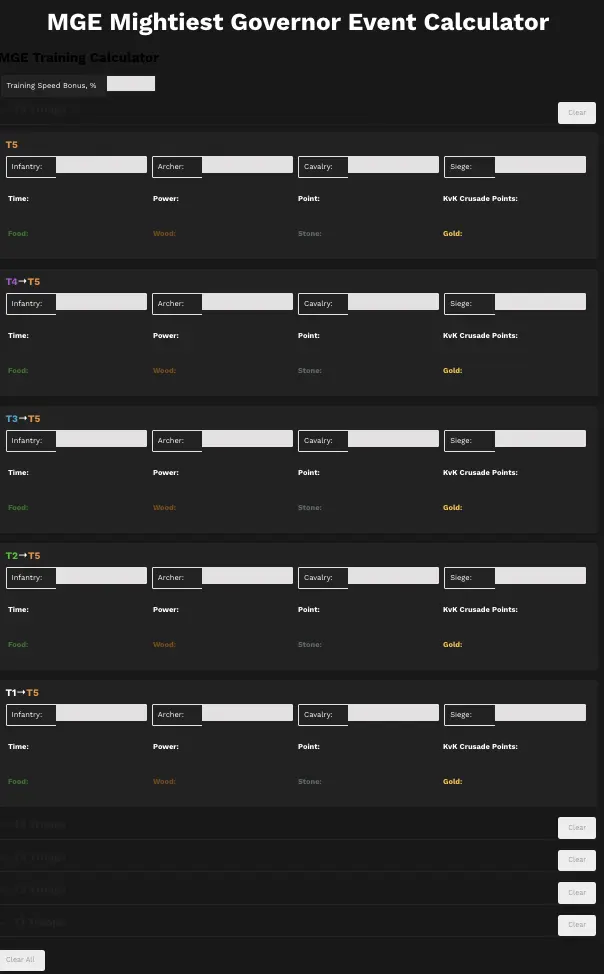
Task: Click the last Clear button directly above Clear All
Action: (576, 925)
